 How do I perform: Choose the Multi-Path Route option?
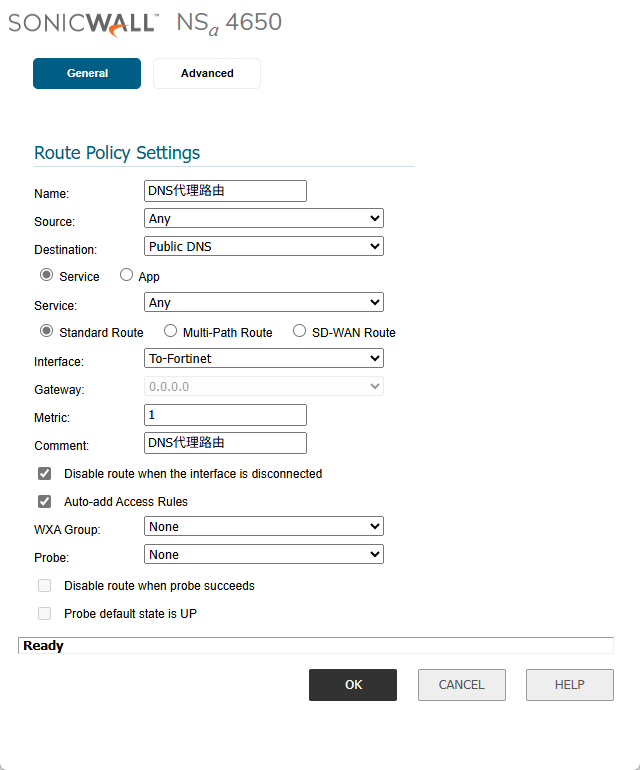(170, 331)
